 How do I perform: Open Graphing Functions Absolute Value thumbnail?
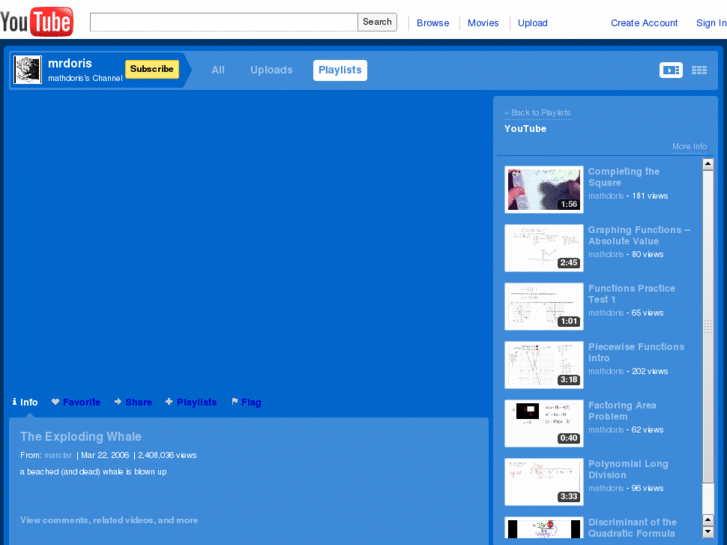(x=544, y=248)
